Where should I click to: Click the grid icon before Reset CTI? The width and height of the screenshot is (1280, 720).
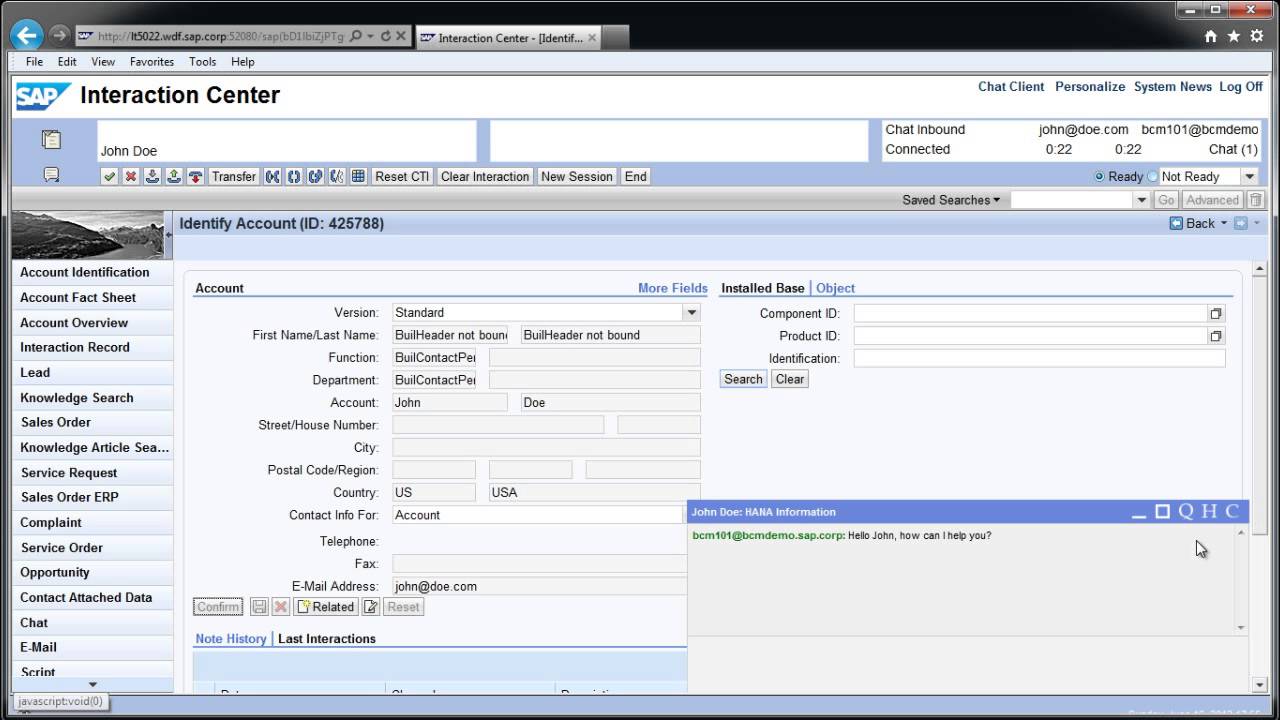click(358, 176)
